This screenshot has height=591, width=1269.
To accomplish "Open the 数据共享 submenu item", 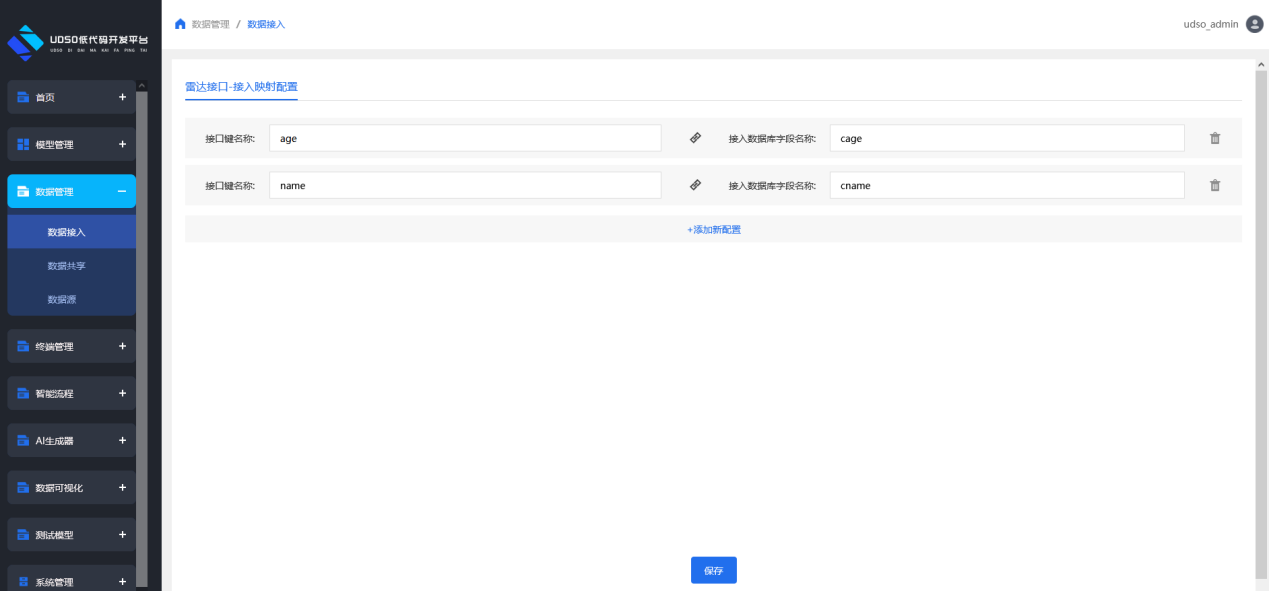I will (x=67, y=266).
